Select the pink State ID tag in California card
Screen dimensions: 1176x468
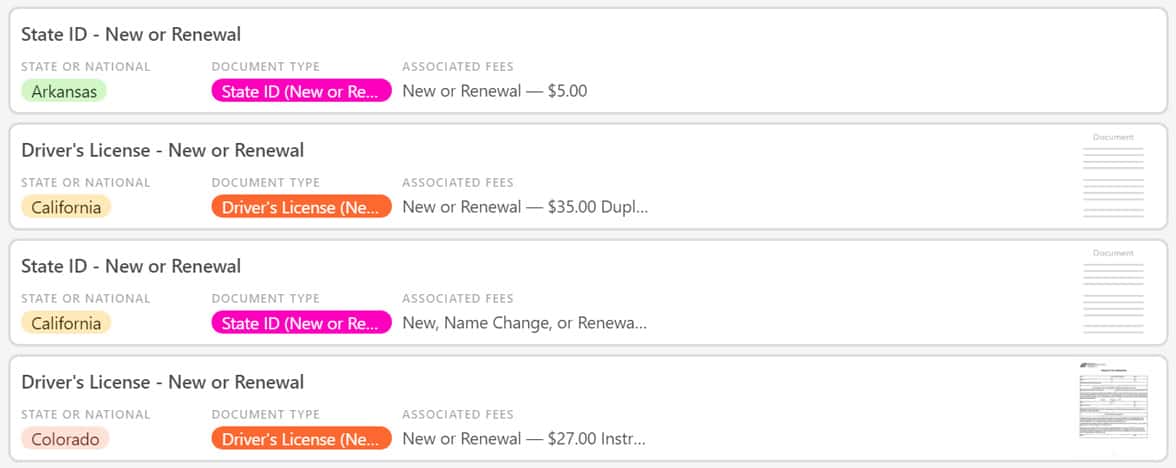(x=302, y=323)
